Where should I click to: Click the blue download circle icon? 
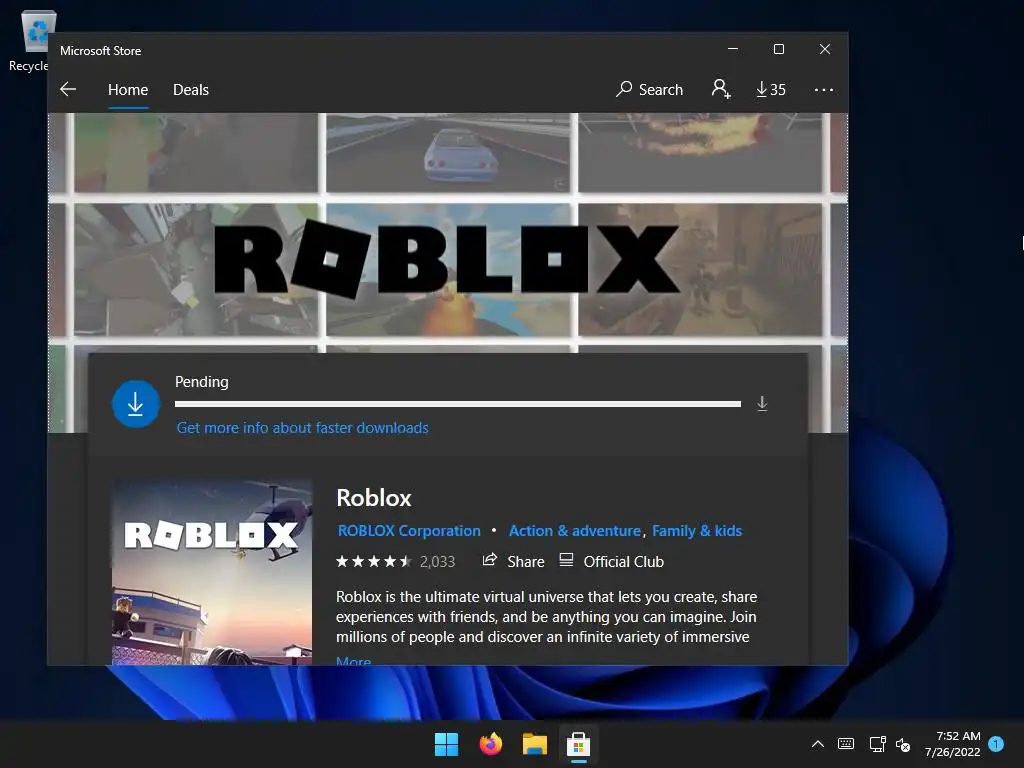coord(136,404)
